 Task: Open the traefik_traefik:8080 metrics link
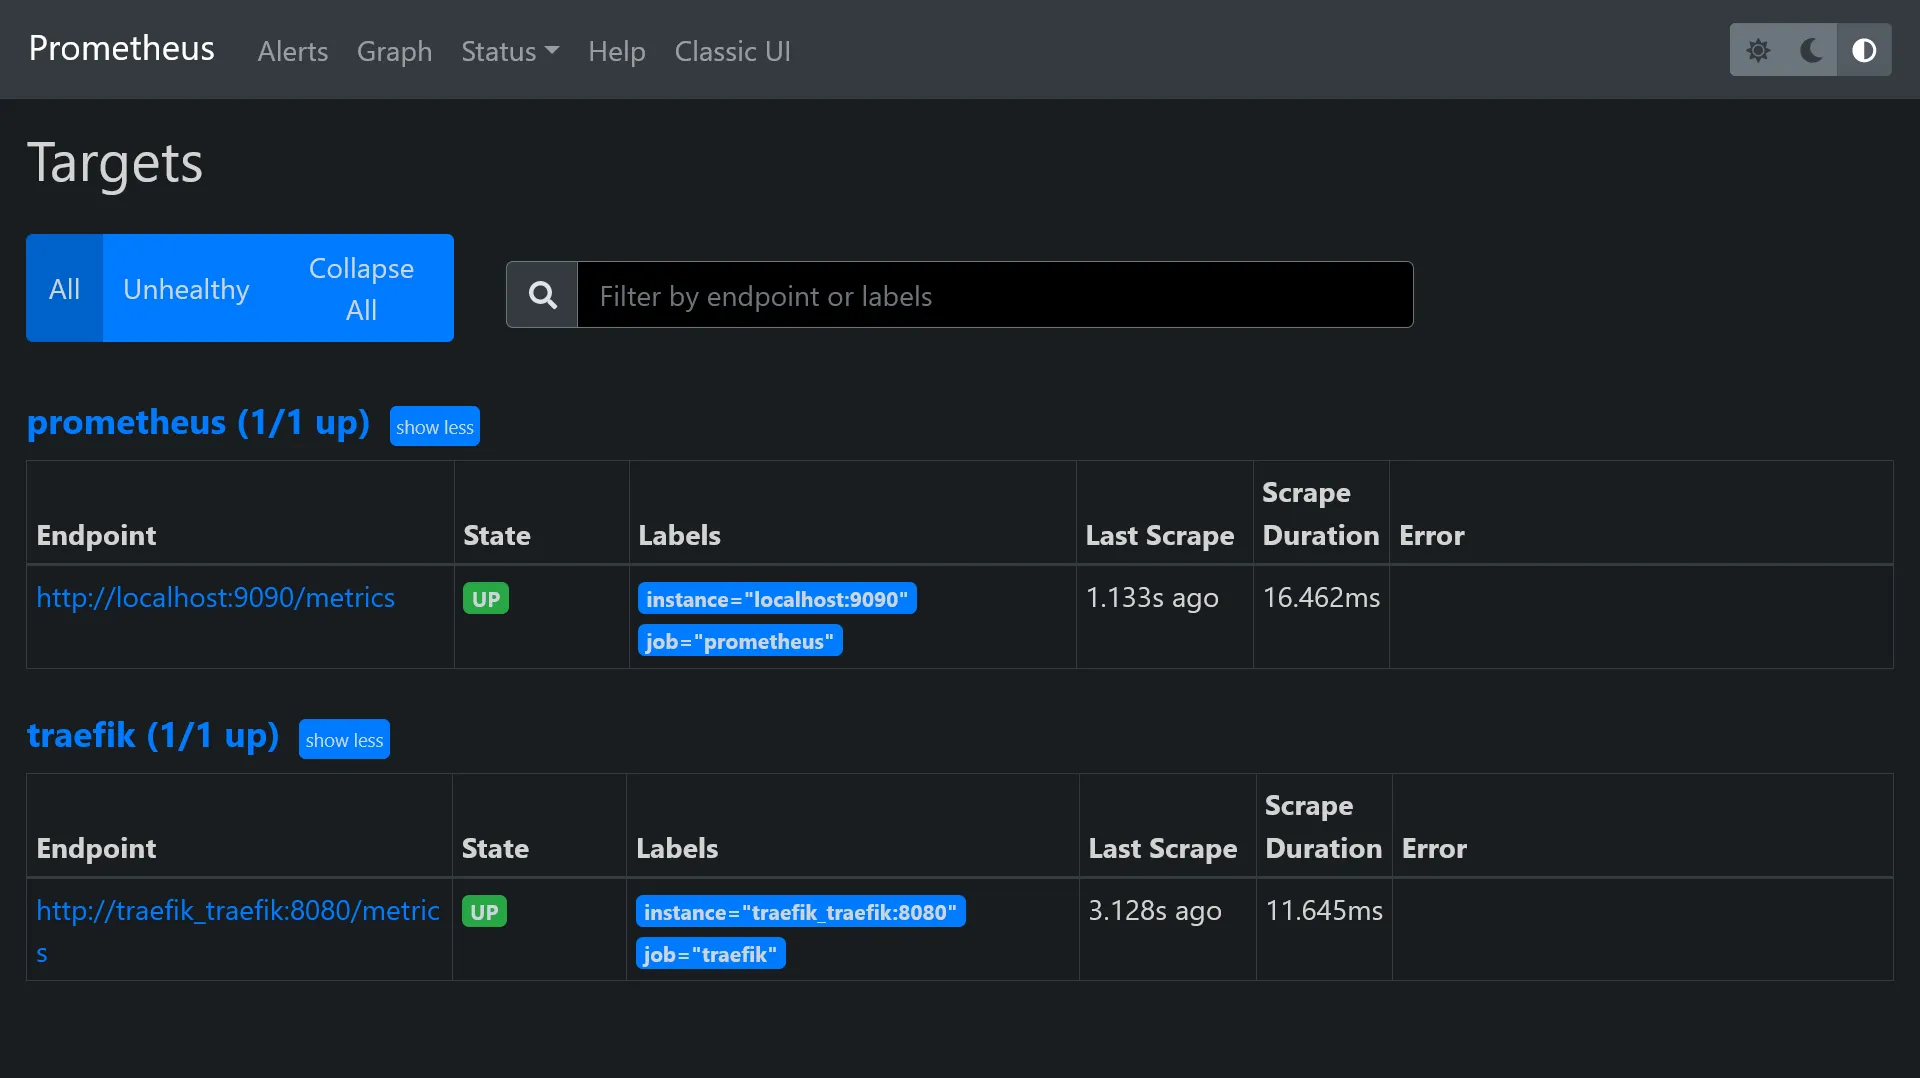[x=237, y=911]
